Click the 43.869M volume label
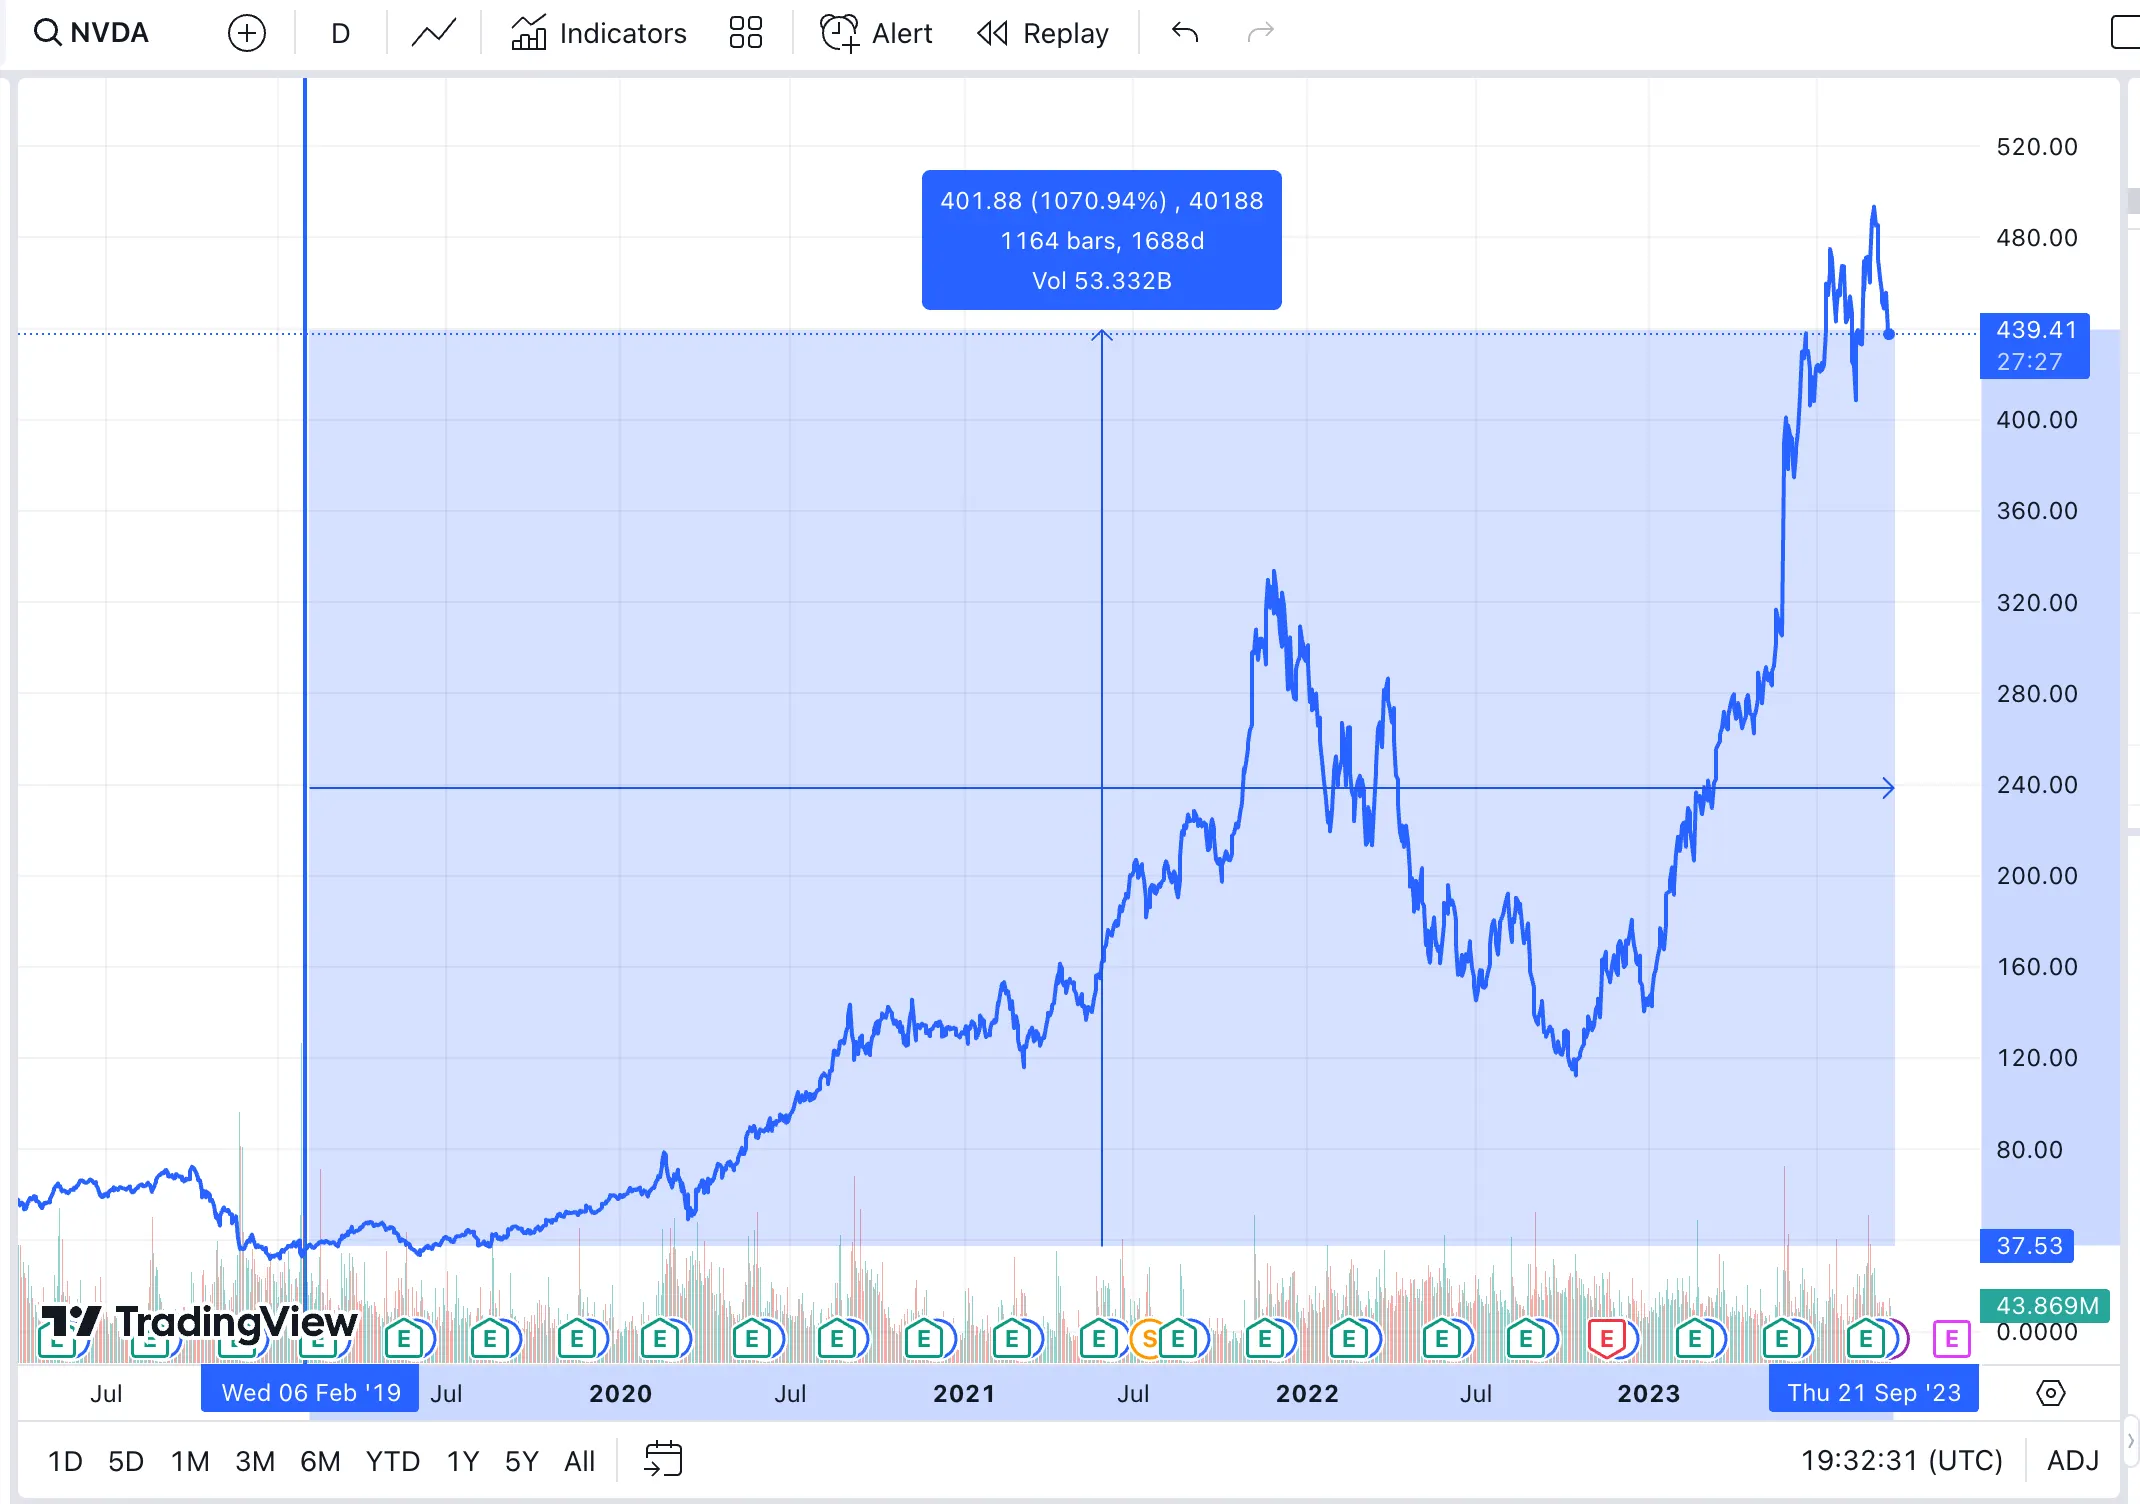2140x1504 pixels. [x=2044, y=1305]
